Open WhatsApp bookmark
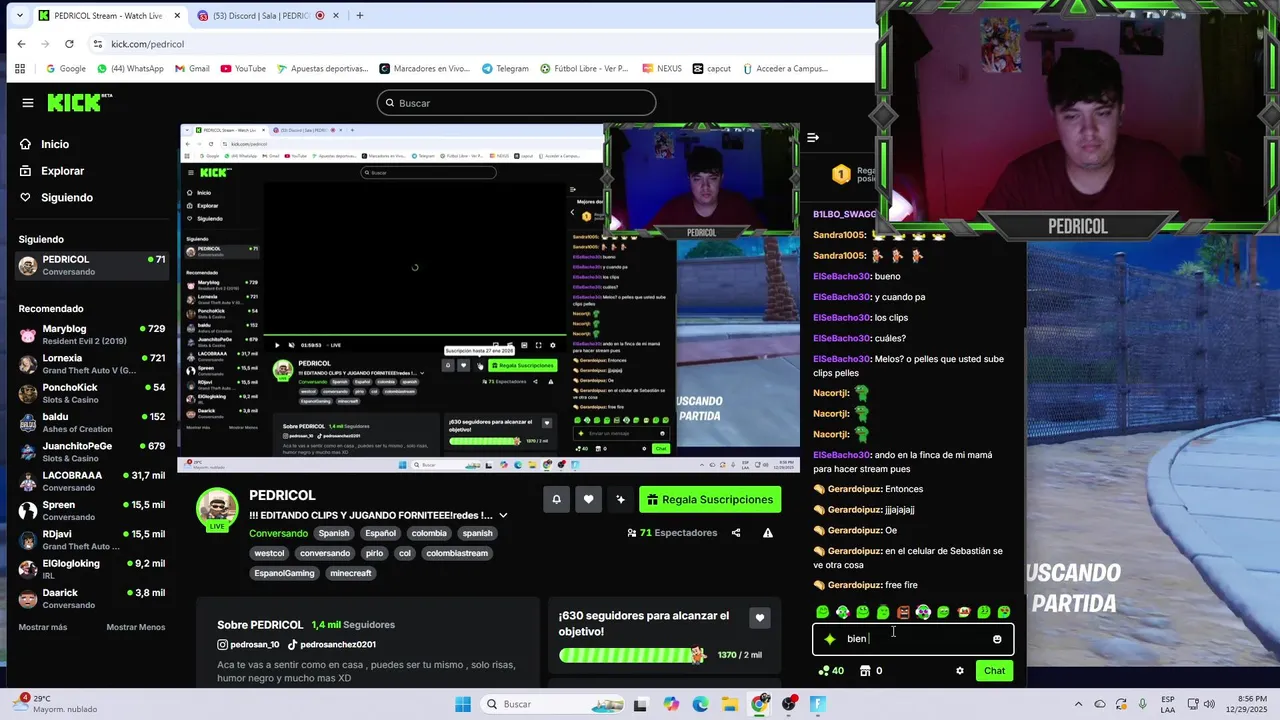Screen dimensions: 1280x720 pyautogui.click(x=130, y=69)
